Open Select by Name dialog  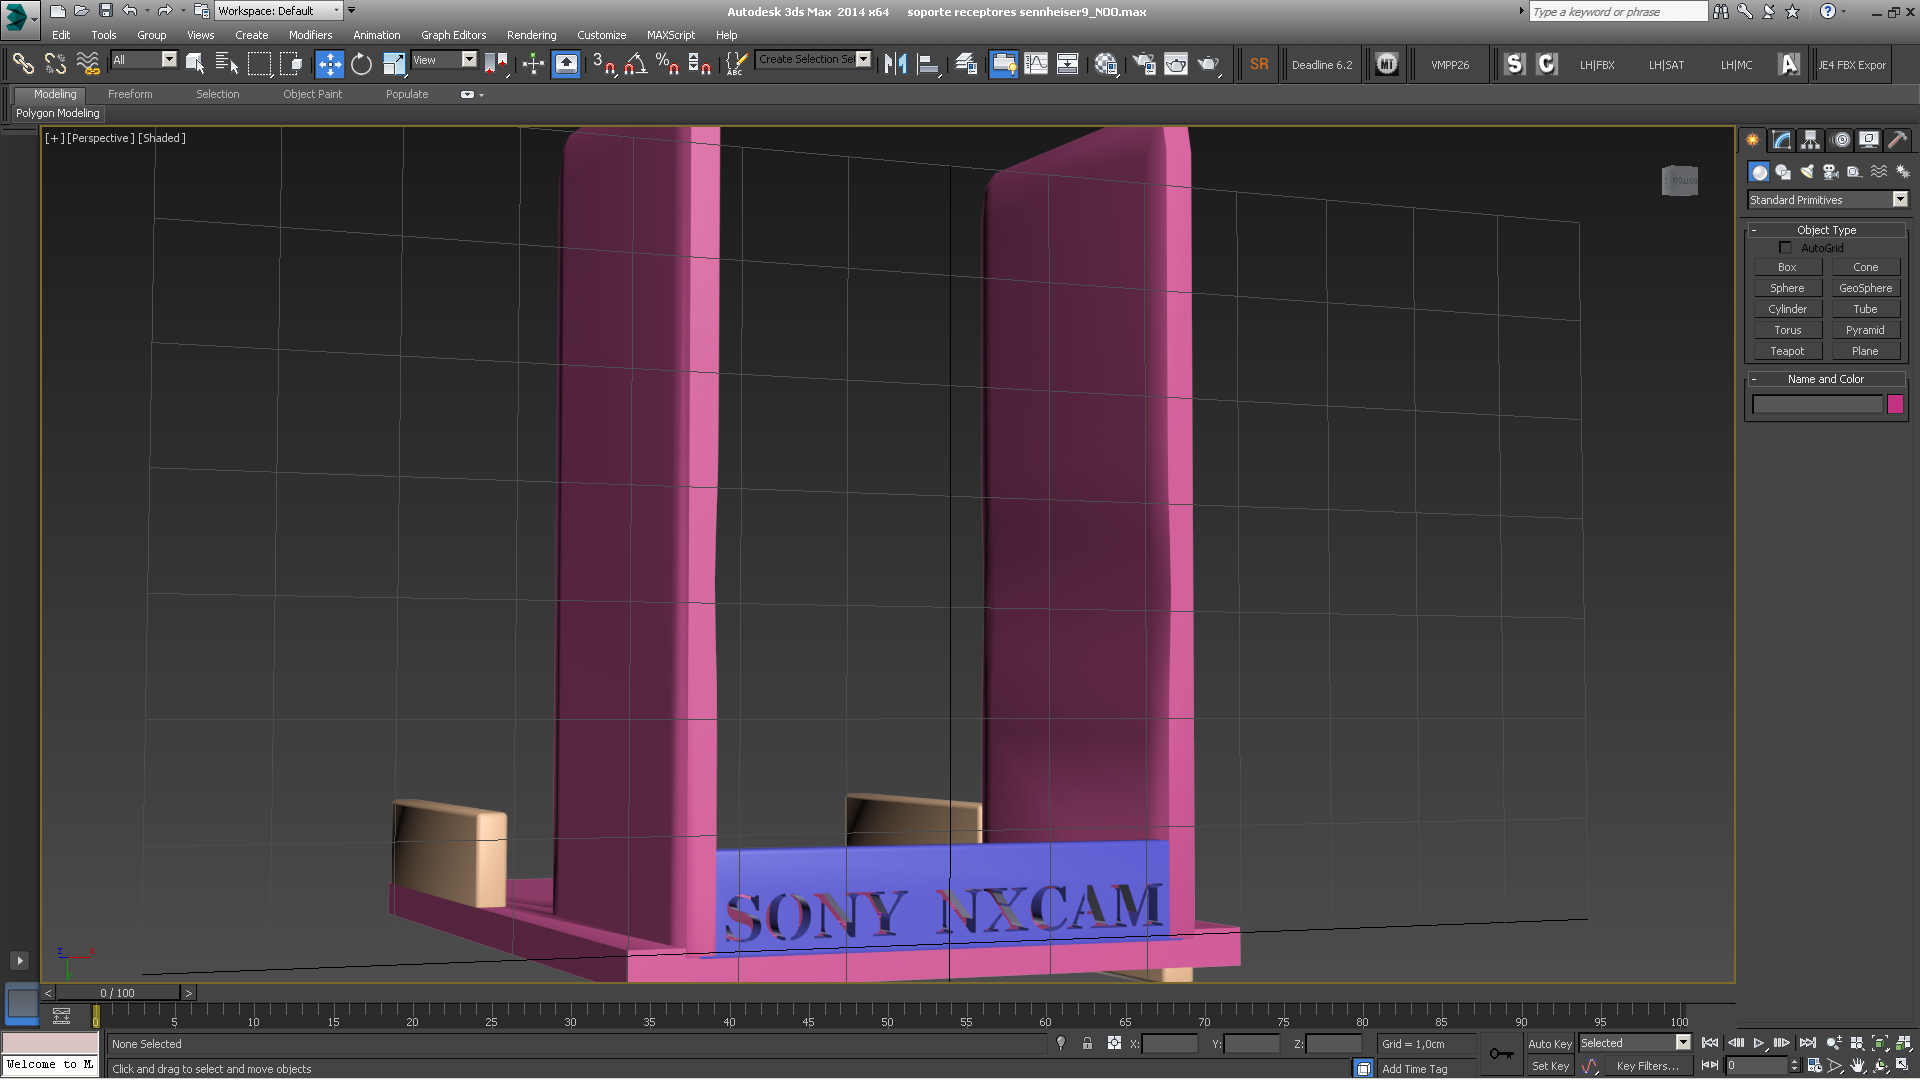point(227,64)
